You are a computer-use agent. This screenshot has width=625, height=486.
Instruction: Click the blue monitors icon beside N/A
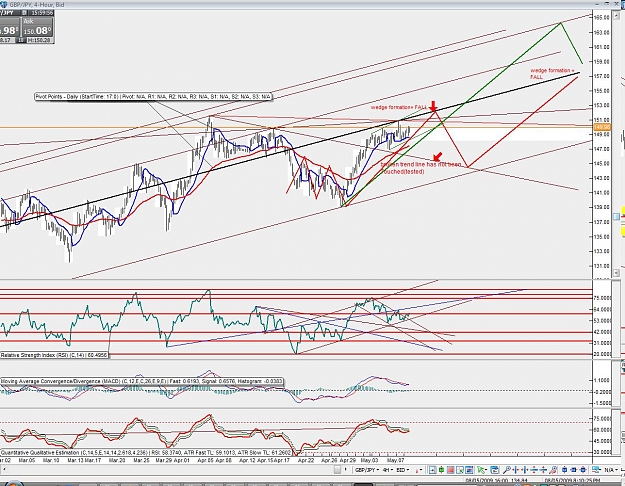(597, 470)
